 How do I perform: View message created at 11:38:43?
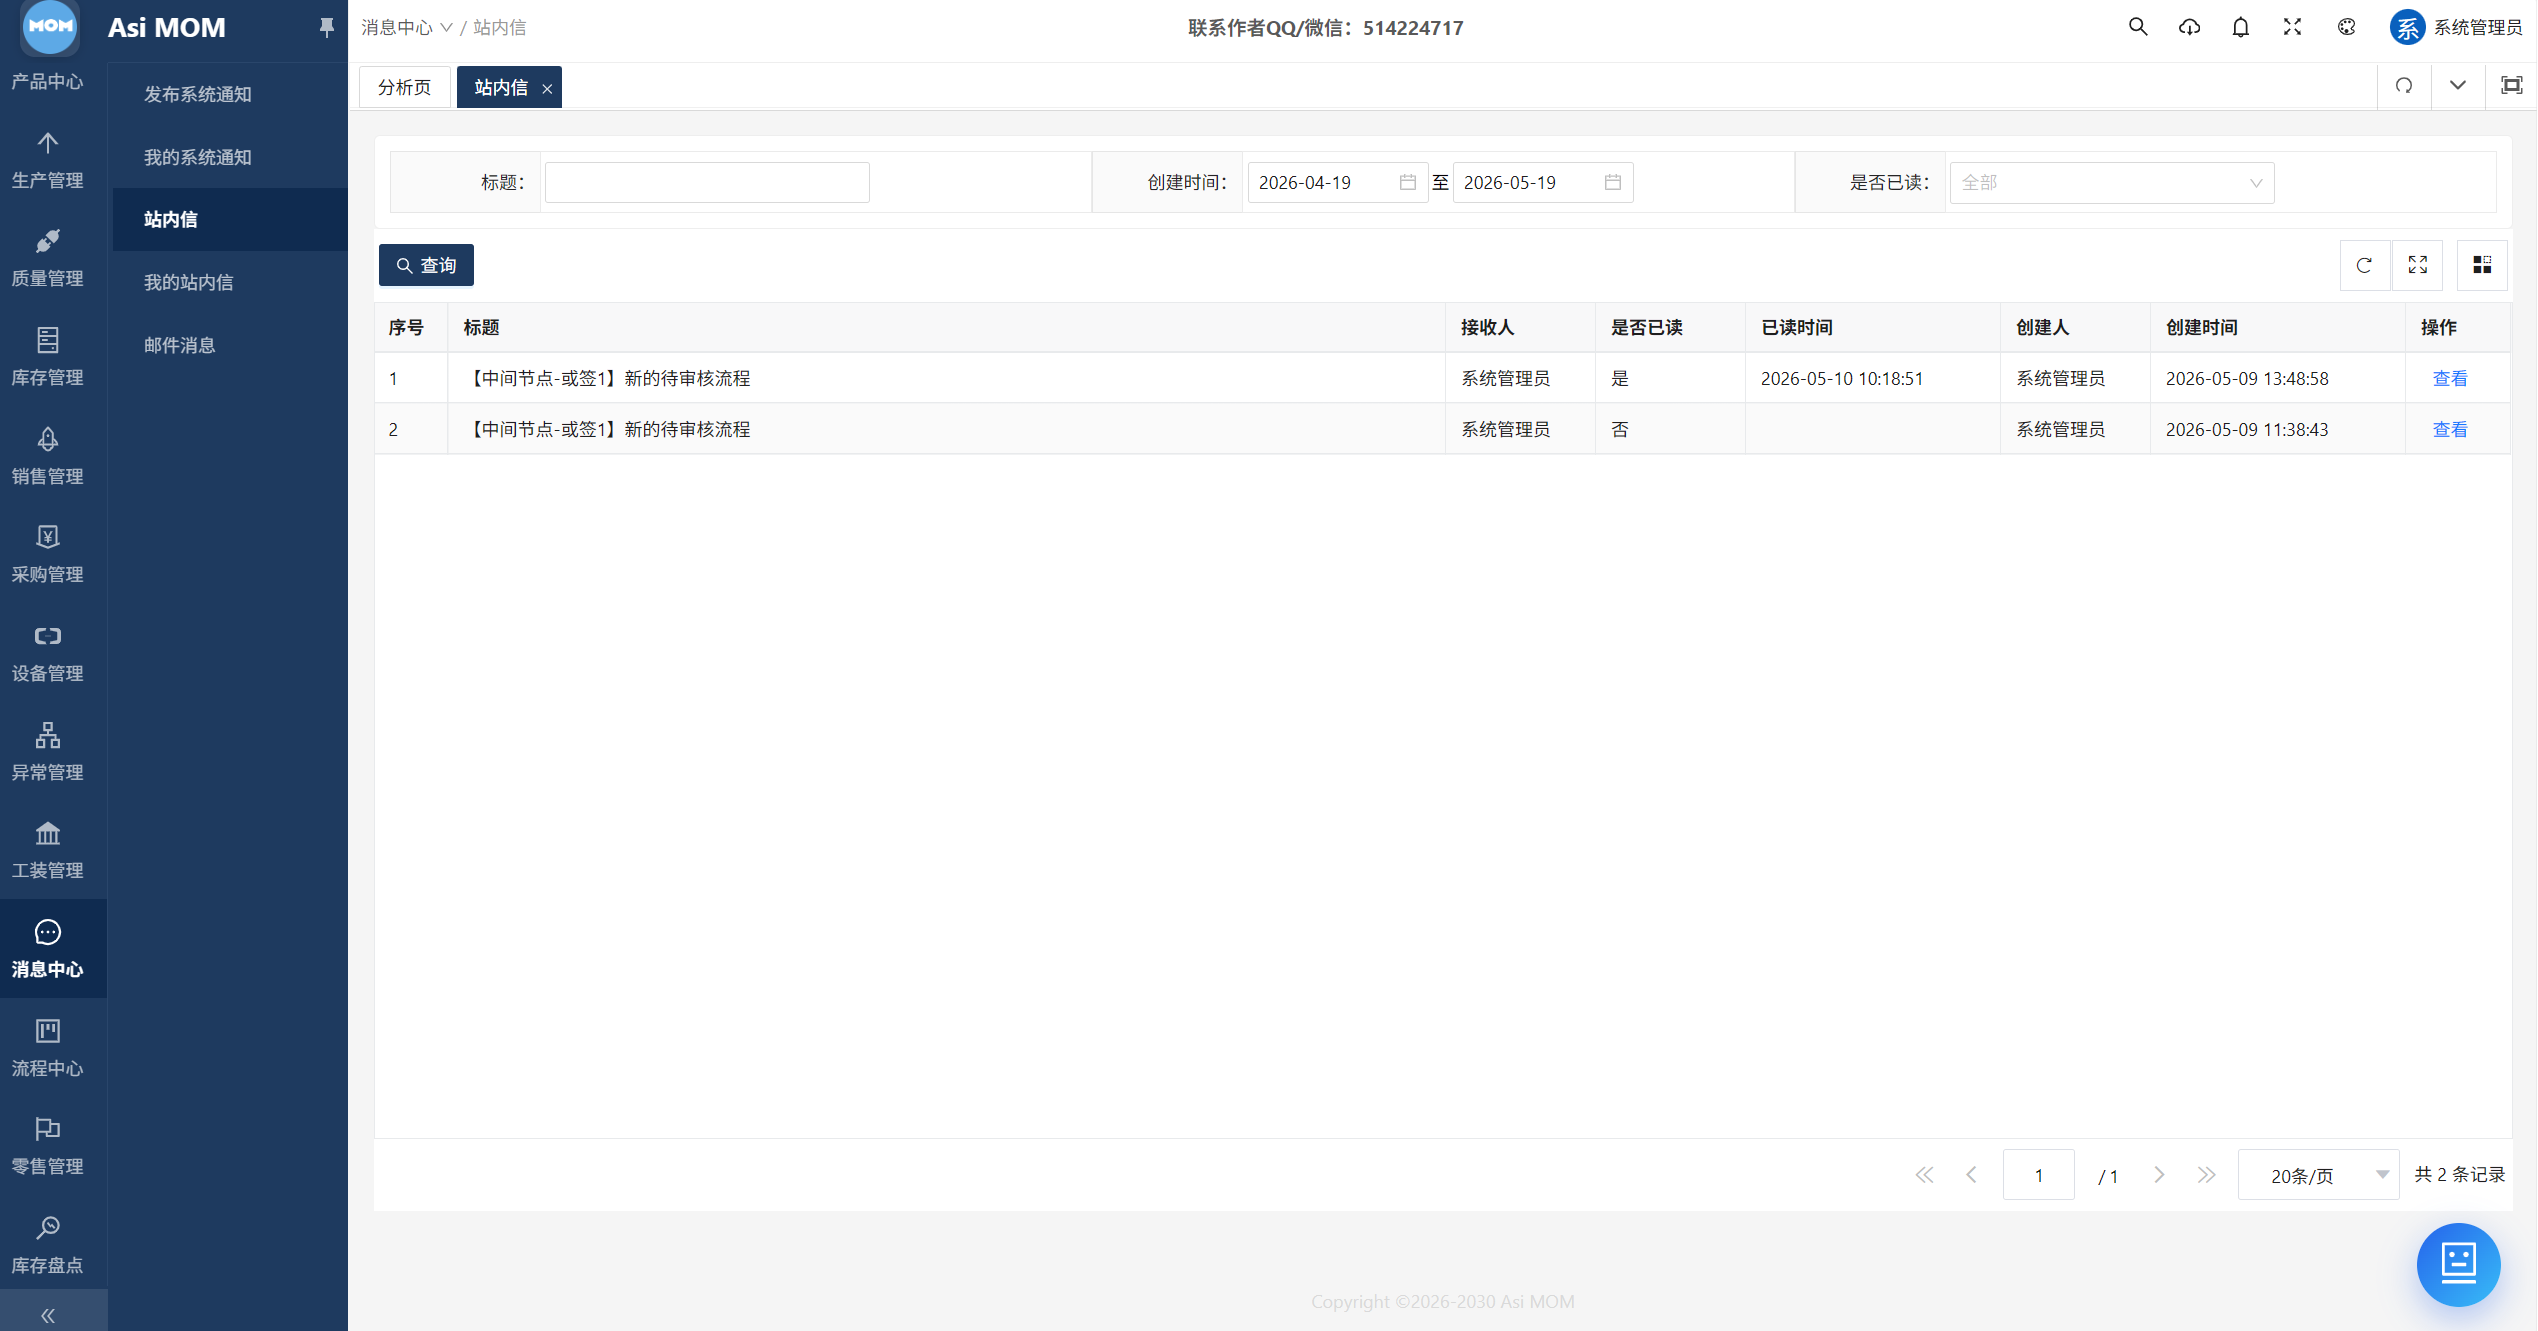(x=2449, y=429)
